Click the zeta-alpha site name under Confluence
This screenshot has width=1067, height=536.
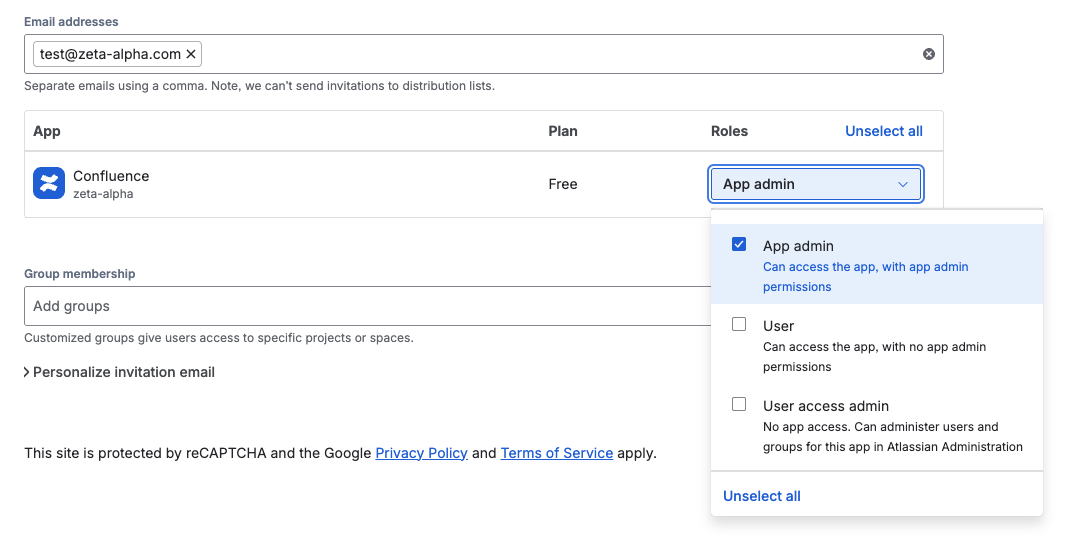103,194
